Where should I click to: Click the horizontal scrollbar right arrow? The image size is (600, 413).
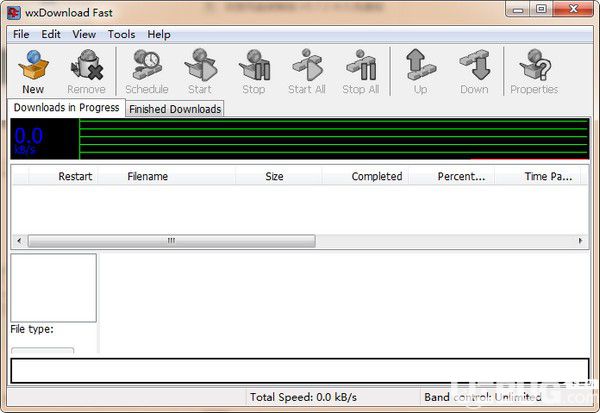(x=580, y=241)
